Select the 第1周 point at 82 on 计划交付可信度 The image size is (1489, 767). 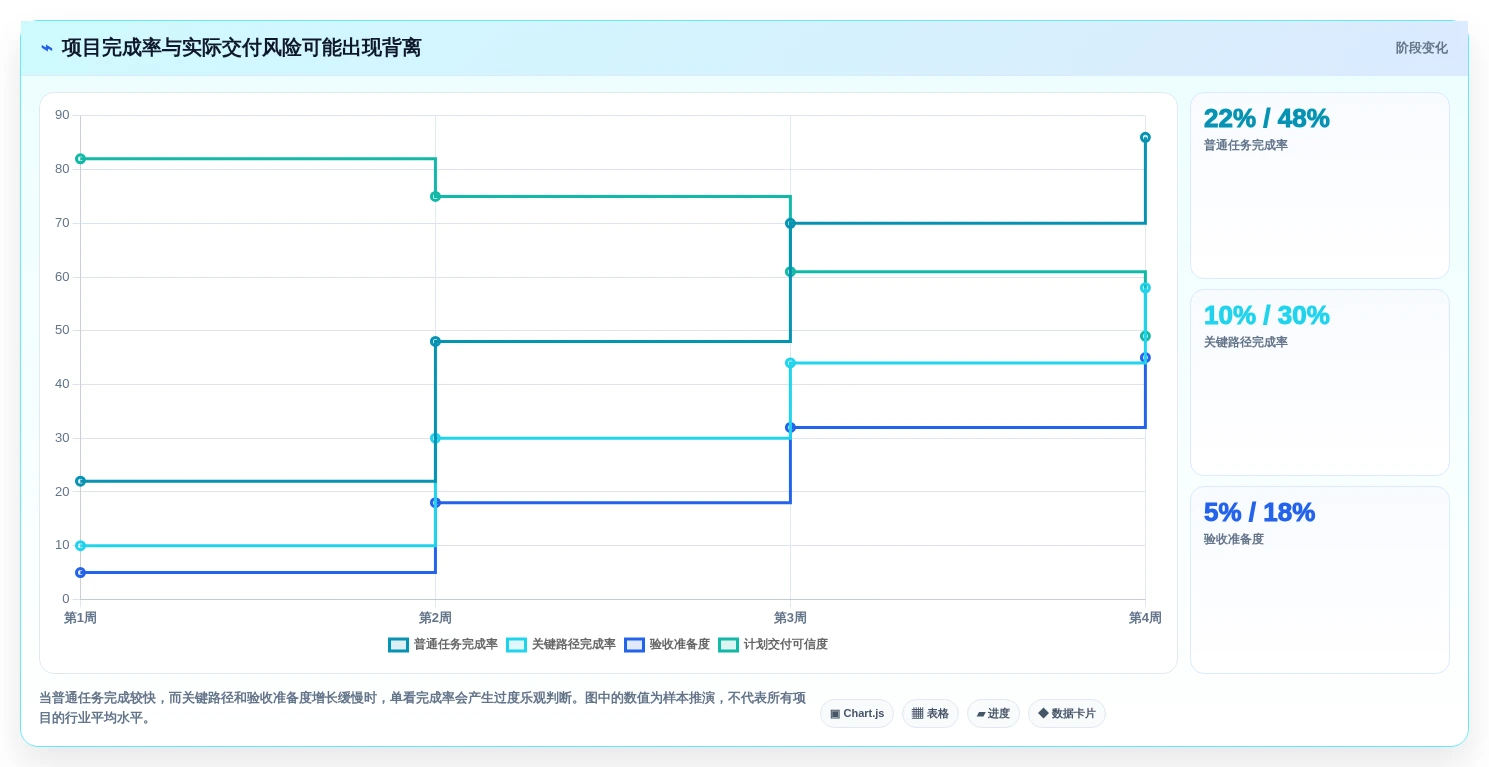click(x=80, y=159)
